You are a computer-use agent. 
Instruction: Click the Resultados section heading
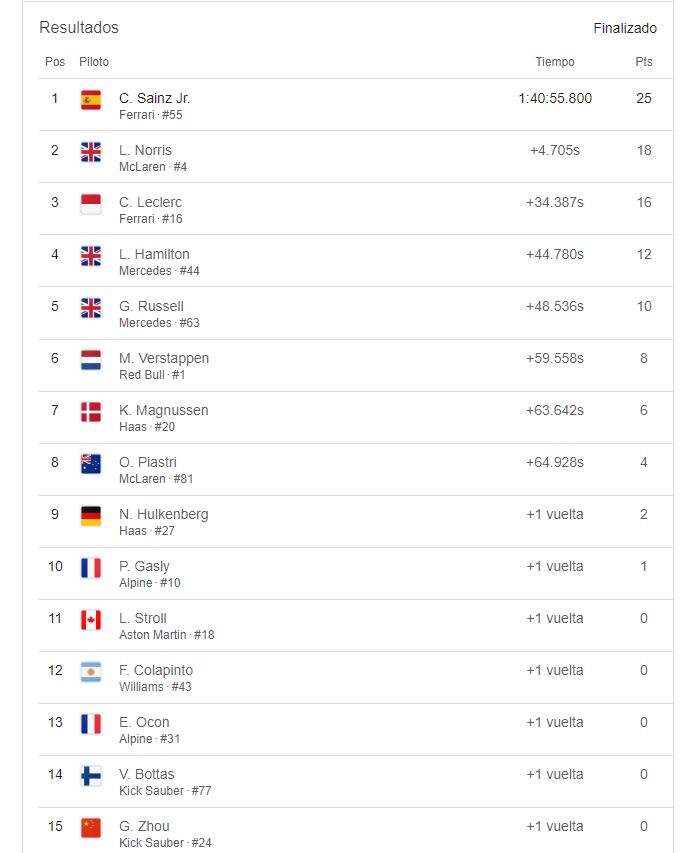(x=79, y=27)
